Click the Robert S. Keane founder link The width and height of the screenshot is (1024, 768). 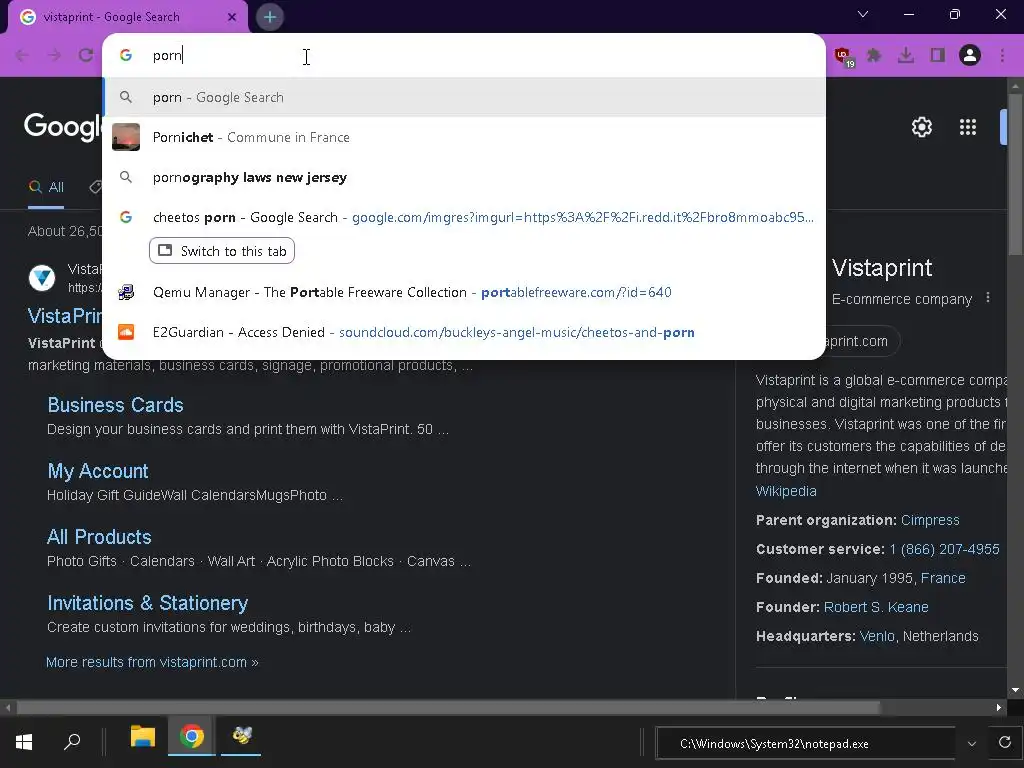[876, 607]
